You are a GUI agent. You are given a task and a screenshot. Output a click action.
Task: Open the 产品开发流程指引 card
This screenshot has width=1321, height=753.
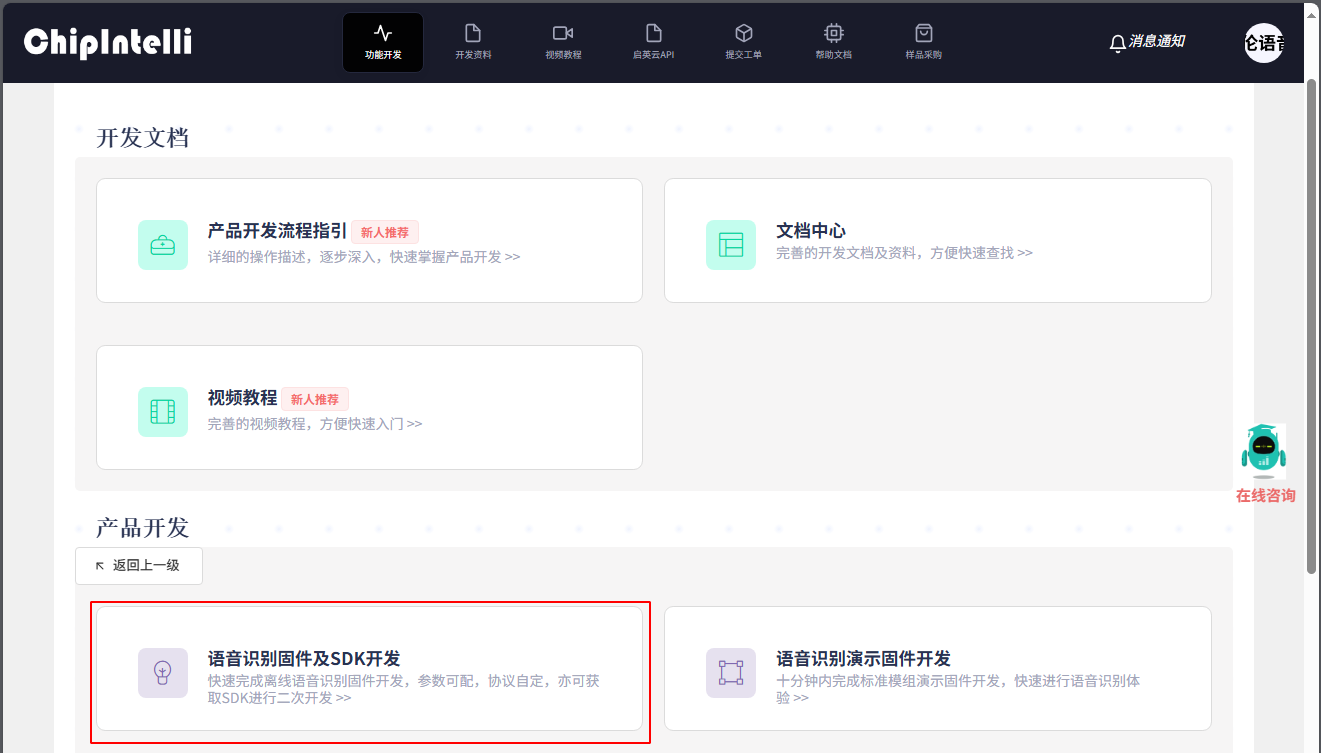click(x=369, y=240)
